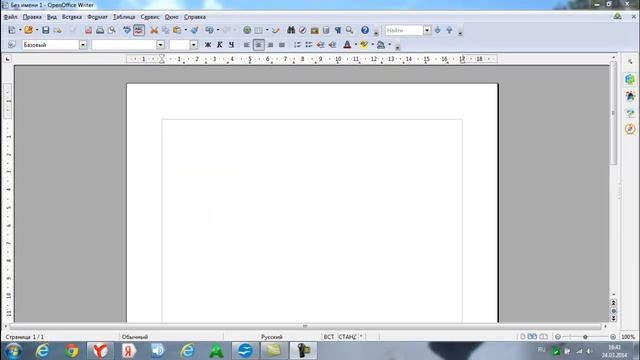Click the Русский language field in status bar
The image size is (640, 360).
tap(272, 337)
